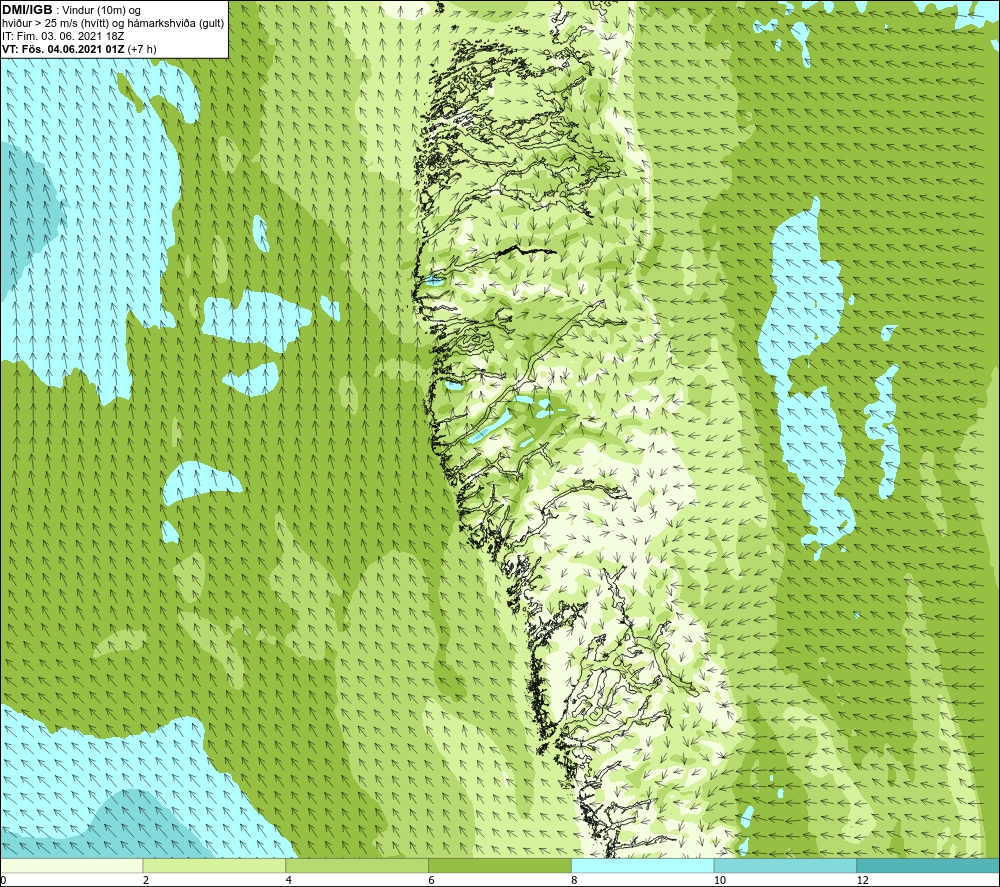The image size is (1000, 887).
Task: Click the 8–10 m/s light cyan swatch
Action: click(x=643, y=866)
